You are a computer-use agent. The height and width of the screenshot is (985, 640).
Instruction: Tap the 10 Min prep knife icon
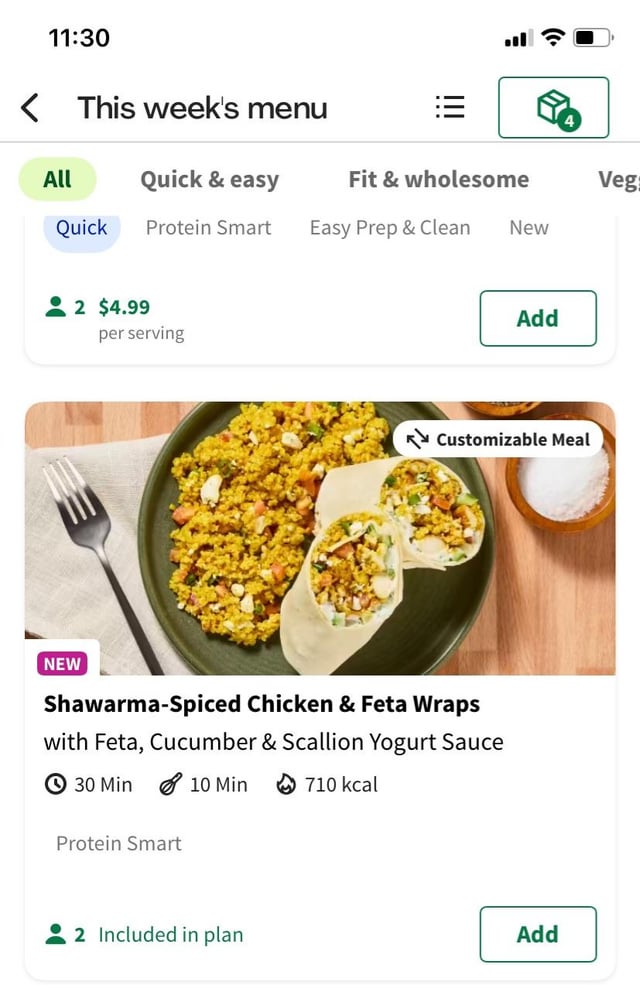(170, 785)
